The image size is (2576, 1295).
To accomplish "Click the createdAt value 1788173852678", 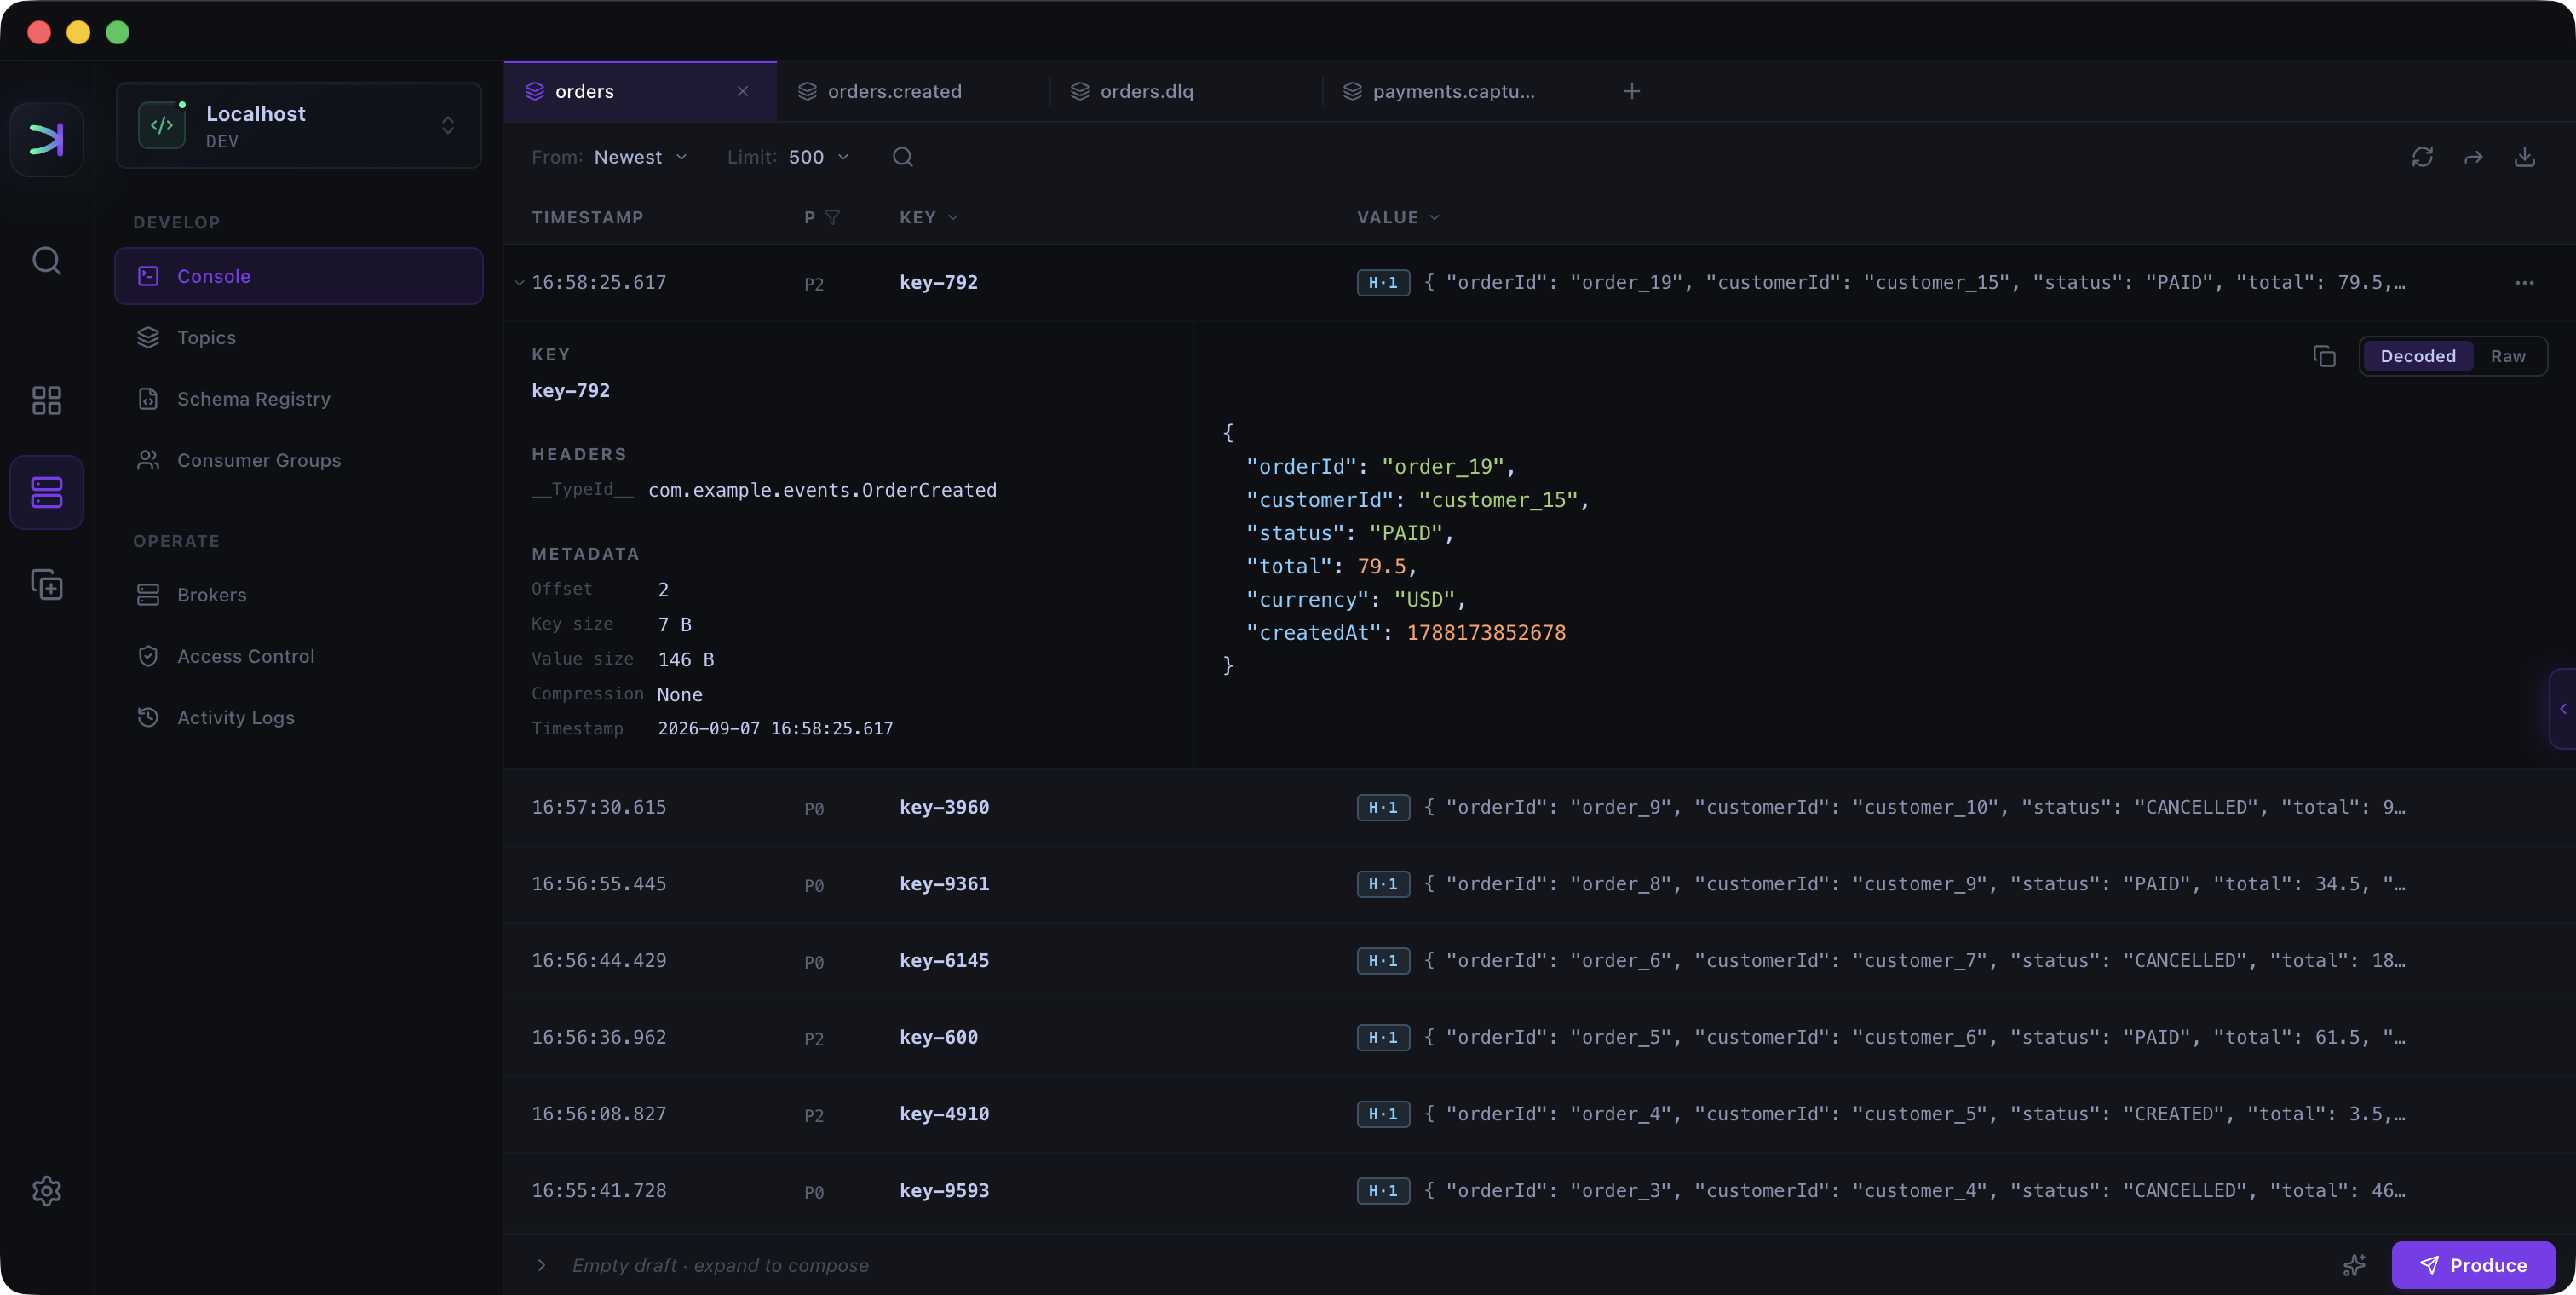I will click(1486, 633).
